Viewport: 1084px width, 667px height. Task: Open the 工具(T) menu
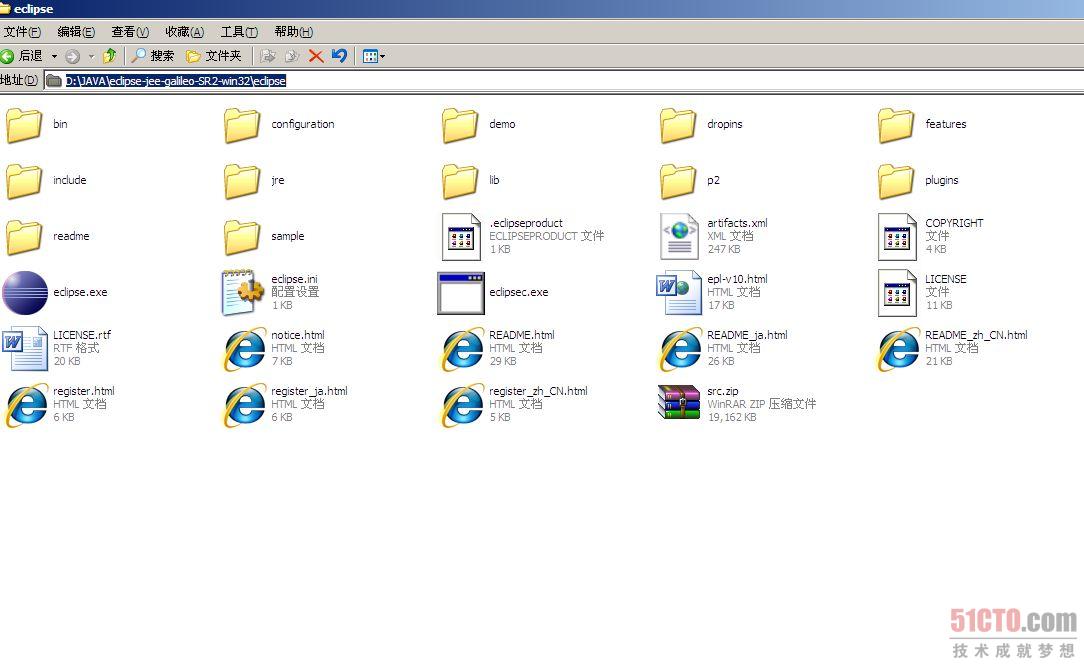tap(239, 32)
